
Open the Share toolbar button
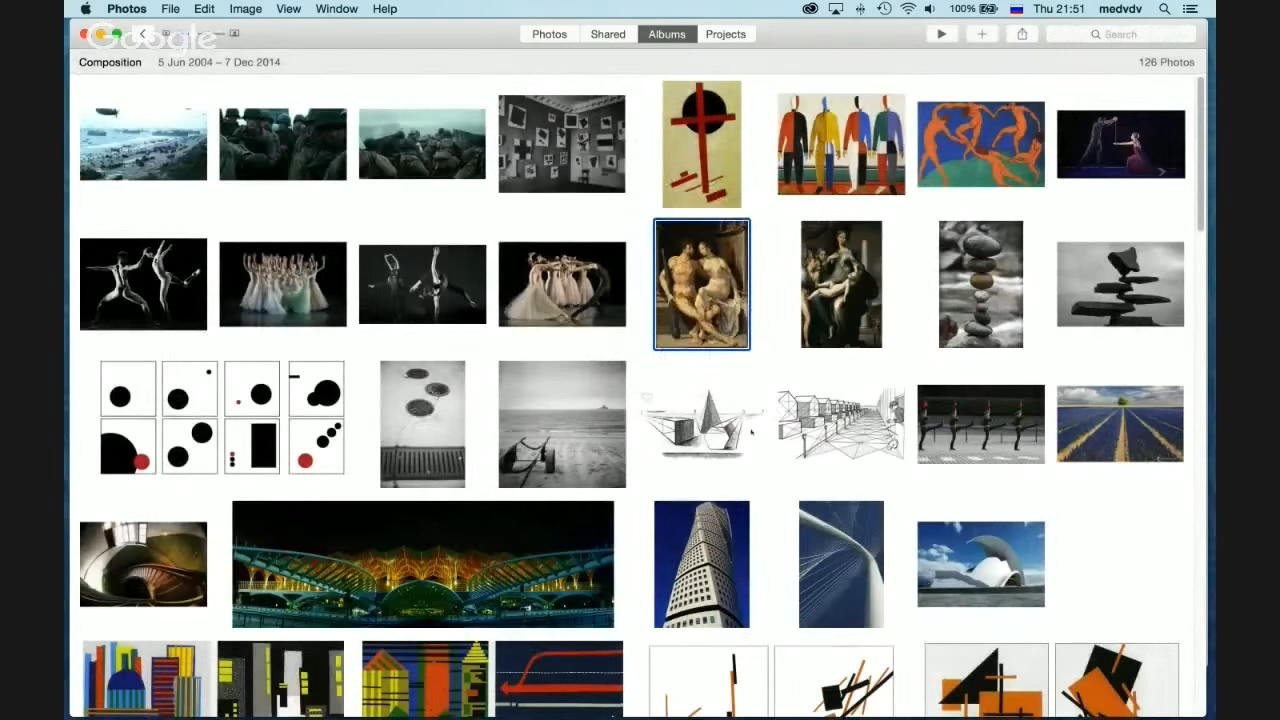tap(1022, 34)
